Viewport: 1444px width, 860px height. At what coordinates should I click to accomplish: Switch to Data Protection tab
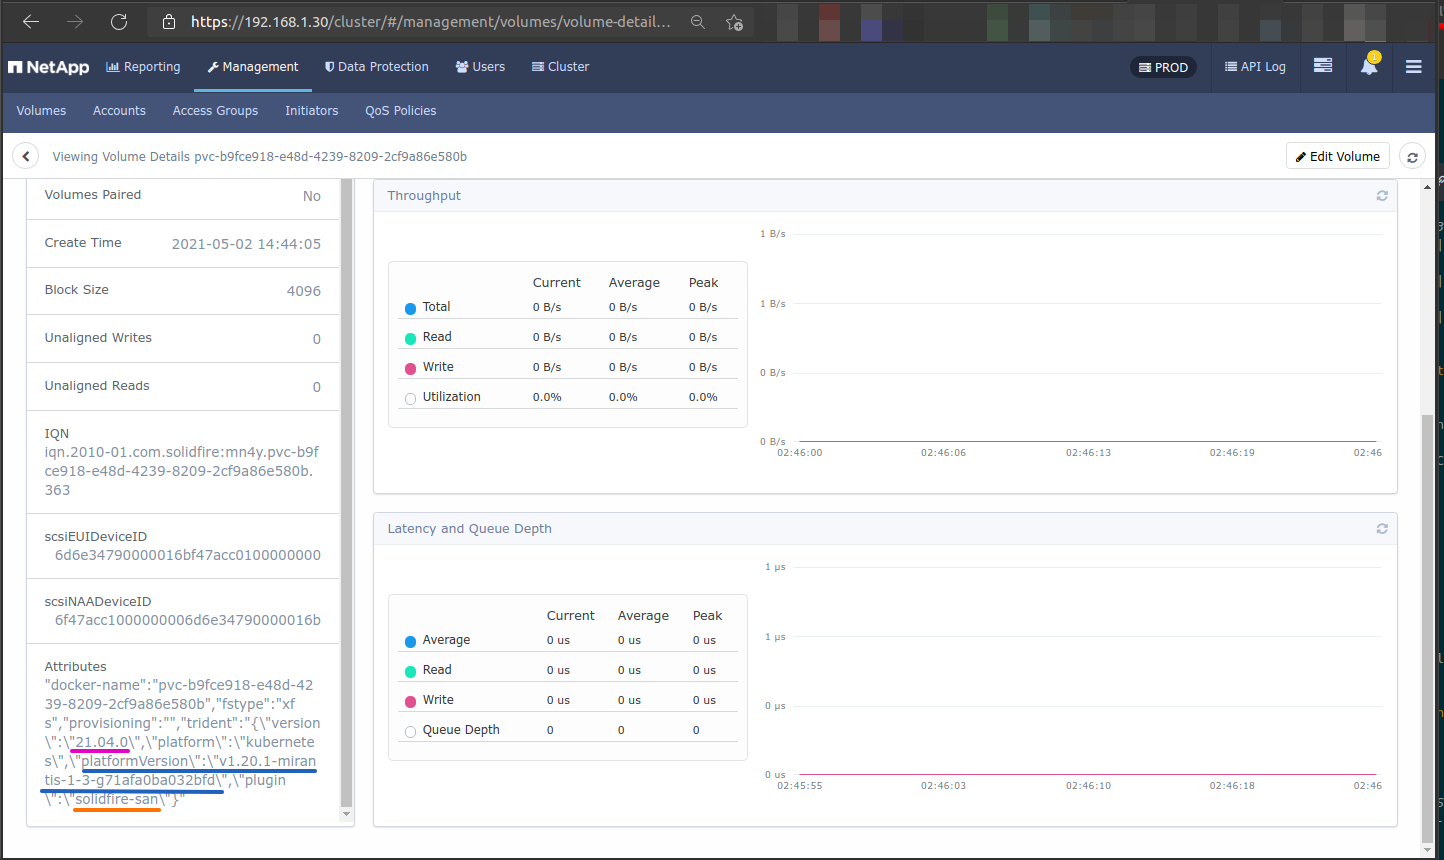(377, 67)
